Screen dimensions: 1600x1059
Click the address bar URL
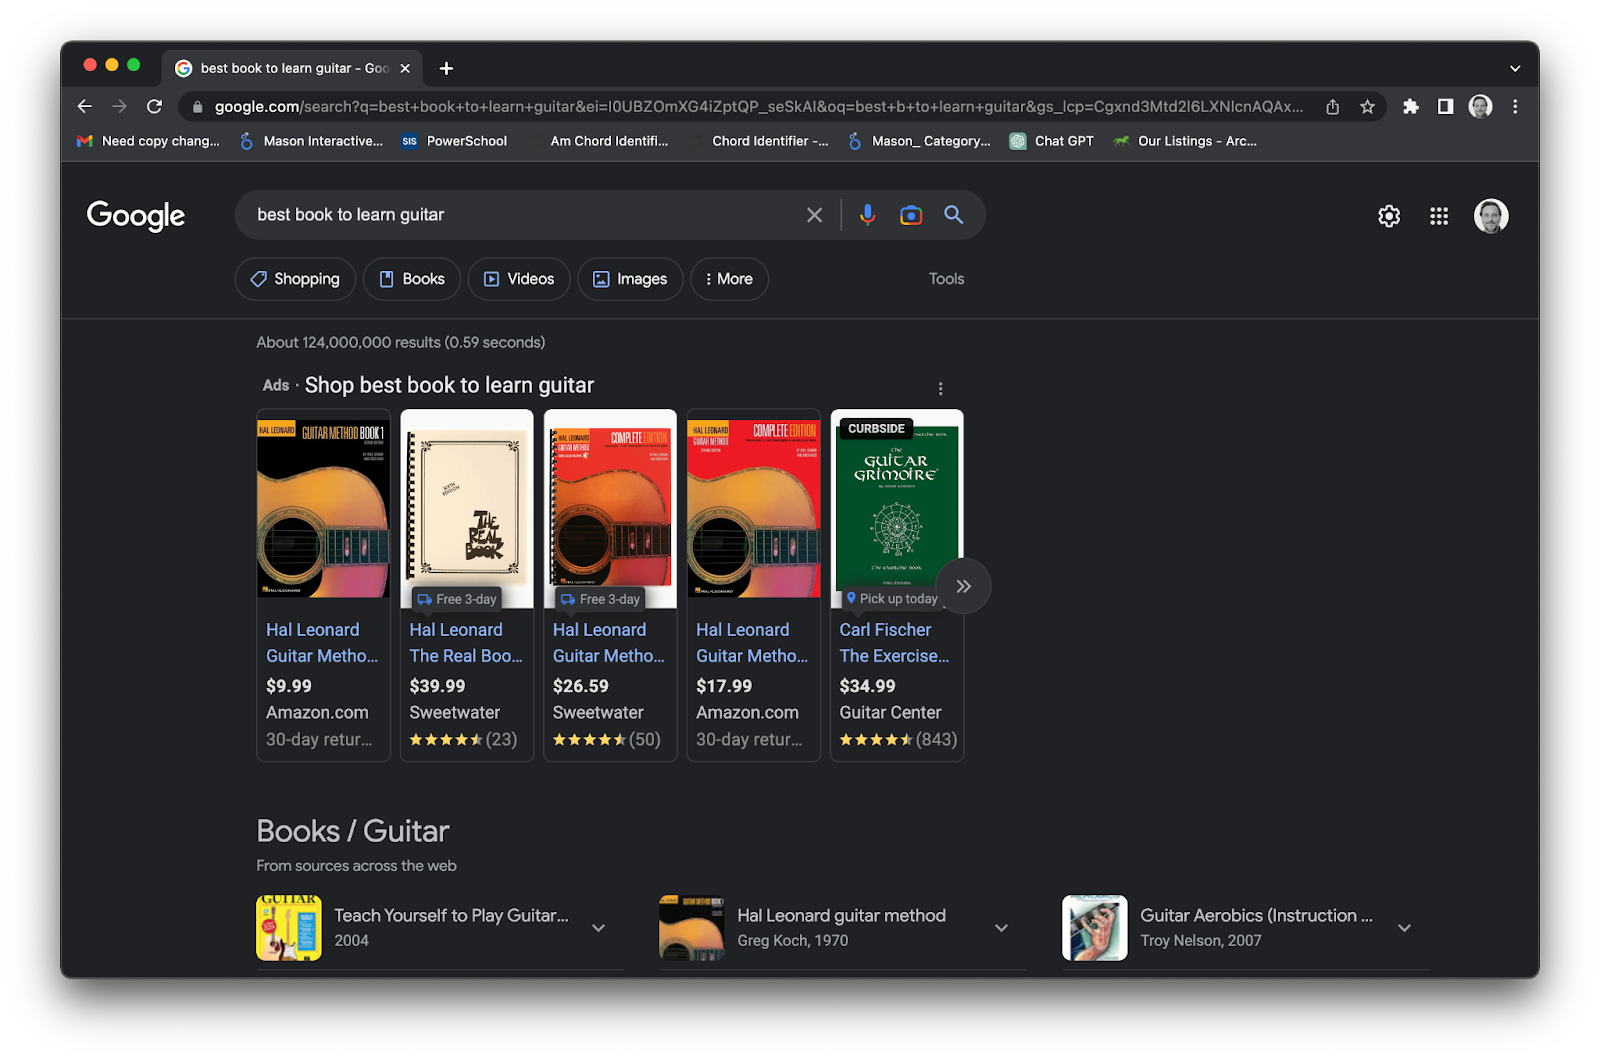758,107
